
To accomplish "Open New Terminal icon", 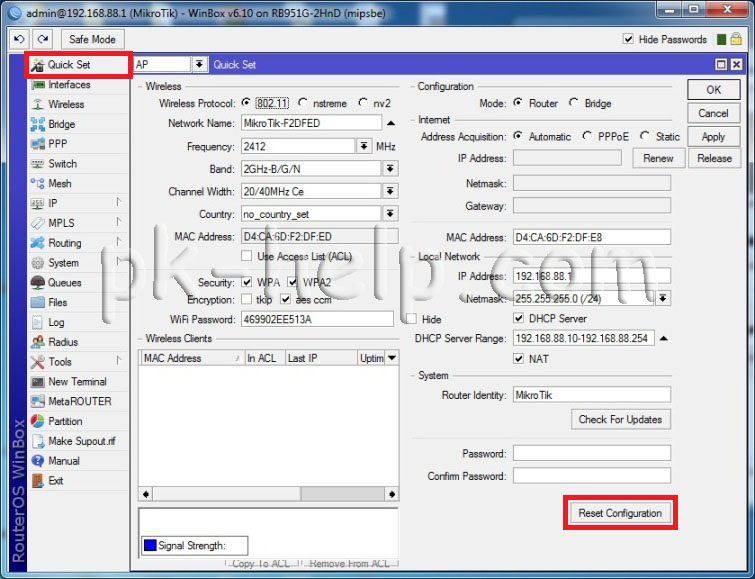I will point(38,382).
